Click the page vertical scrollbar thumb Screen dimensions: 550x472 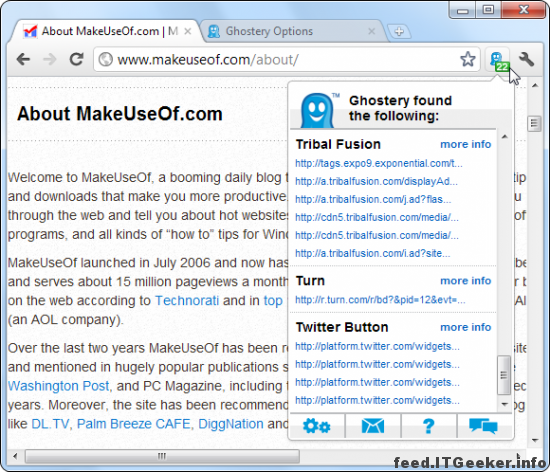pyautogui.click(x=534, y=123)
